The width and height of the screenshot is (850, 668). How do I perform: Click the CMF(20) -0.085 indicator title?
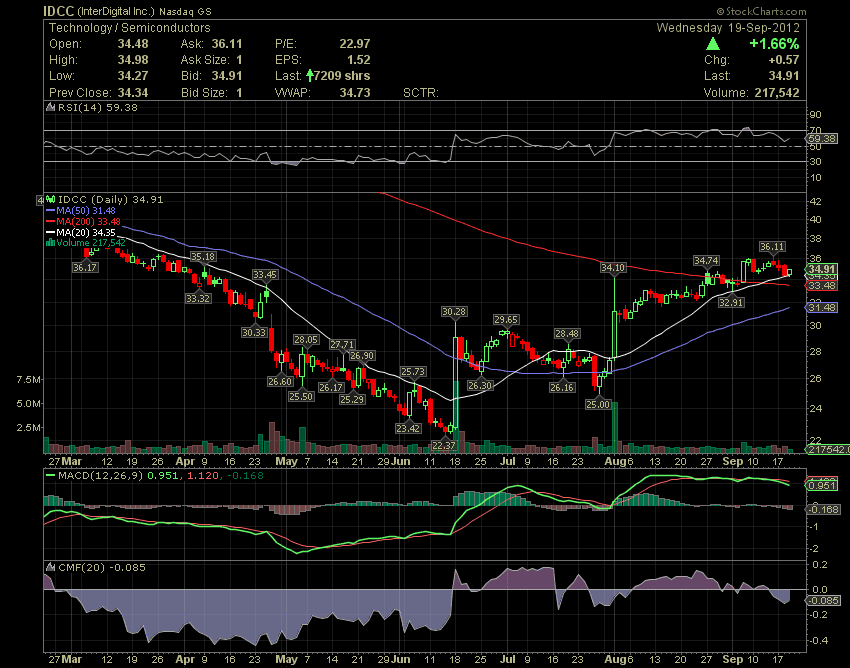pyautogui.click(x=102, y=567)
